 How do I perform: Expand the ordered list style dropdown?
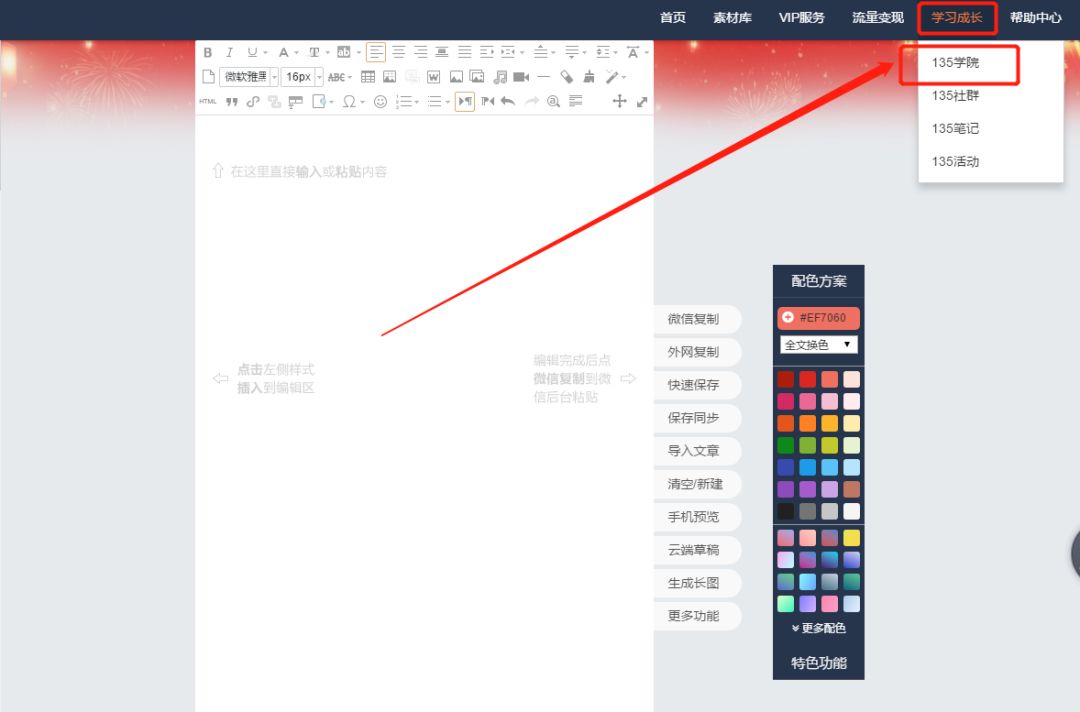point(417,103)
